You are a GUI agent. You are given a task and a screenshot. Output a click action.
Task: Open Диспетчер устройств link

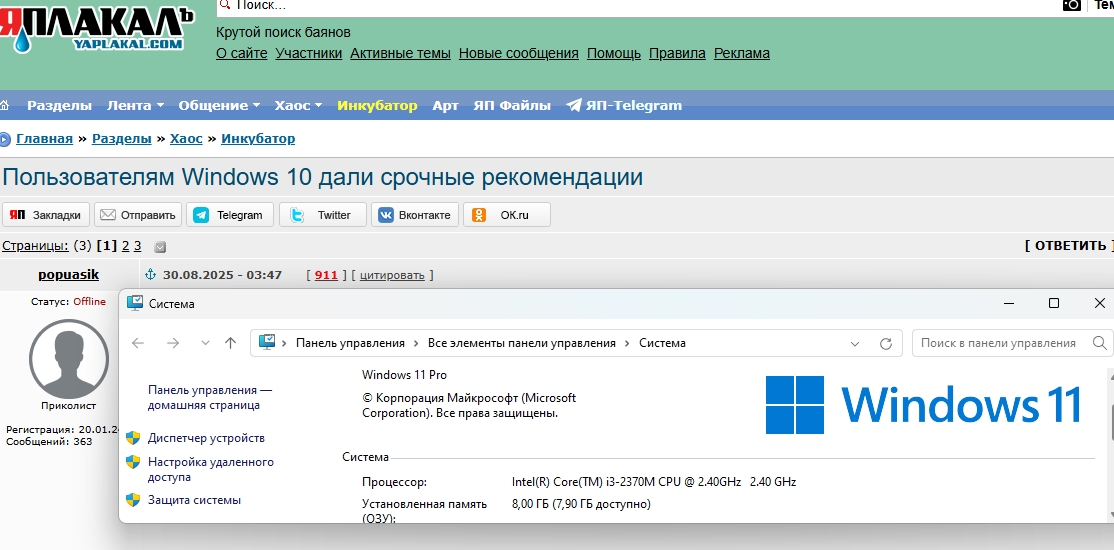[x=206, y=438]
